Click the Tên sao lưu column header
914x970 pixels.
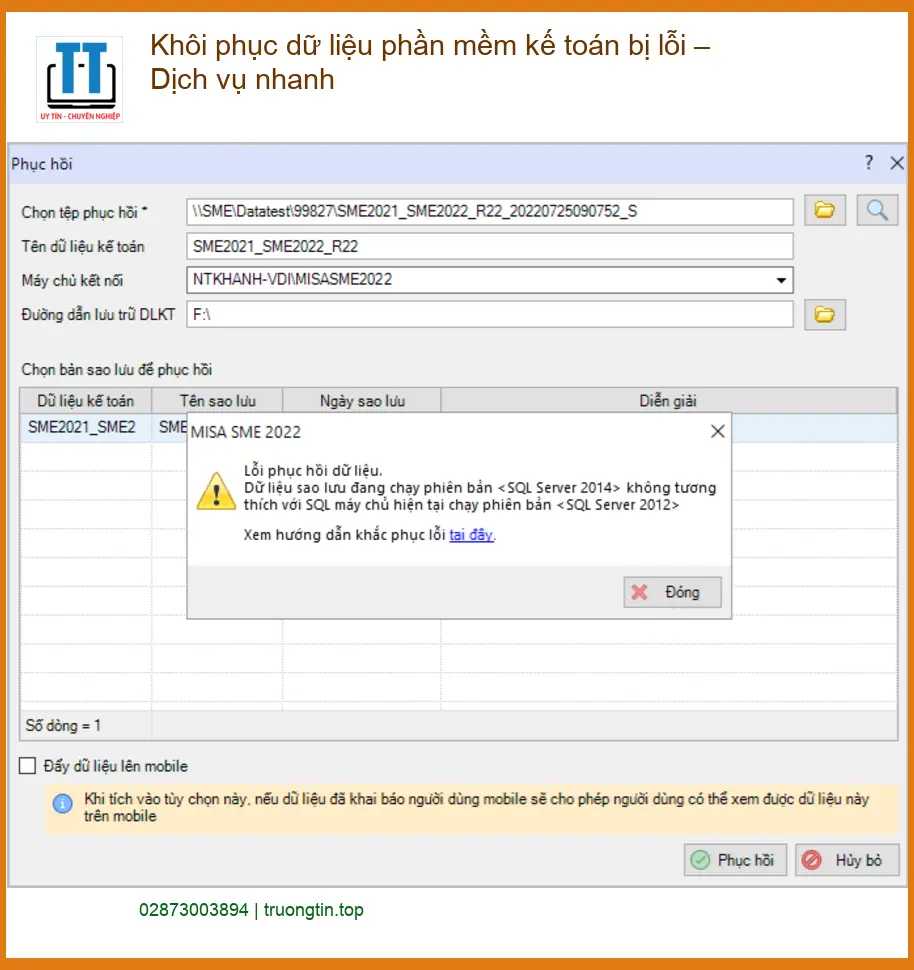(217, 401)
